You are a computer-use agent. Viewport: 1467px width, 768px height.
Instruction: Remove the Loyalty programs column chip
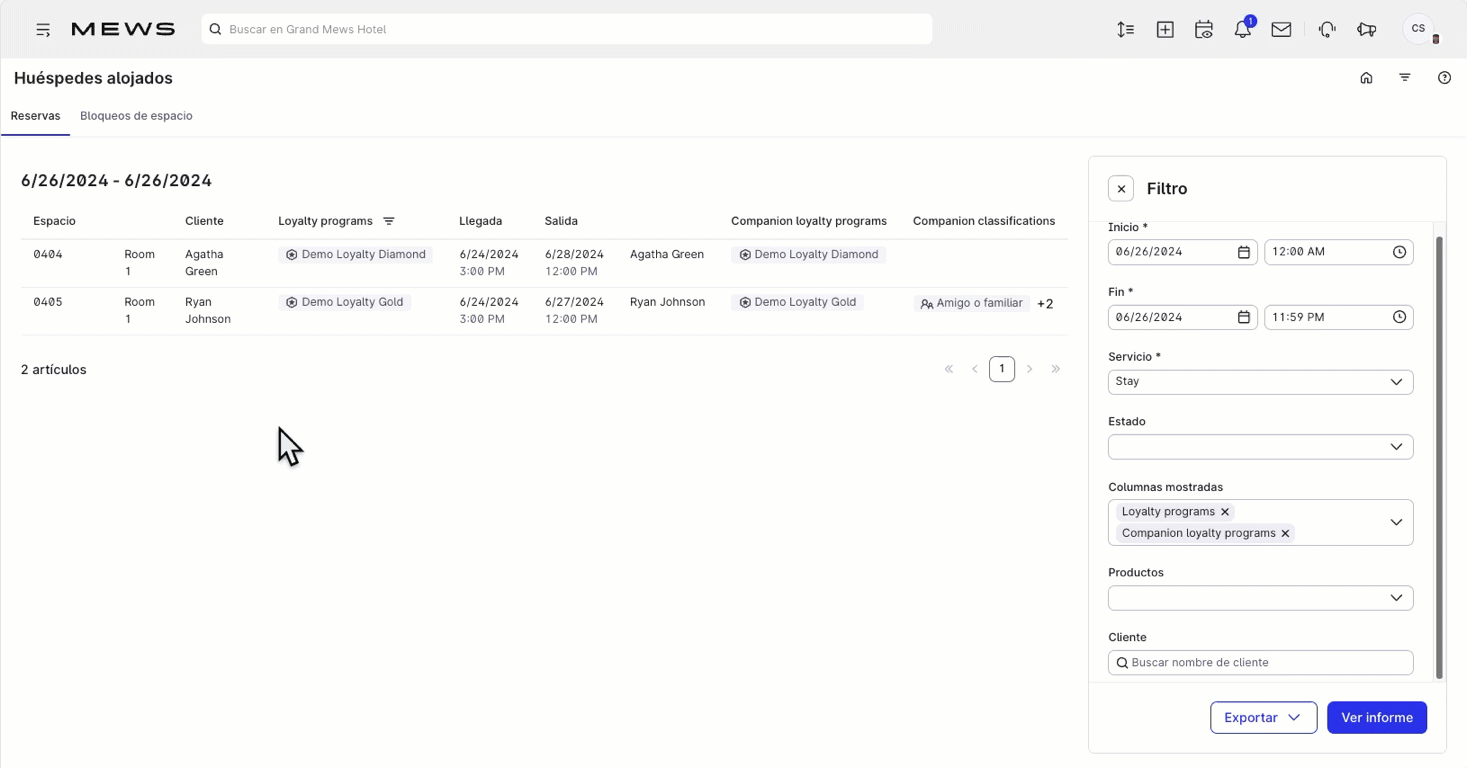[1225, 512]
